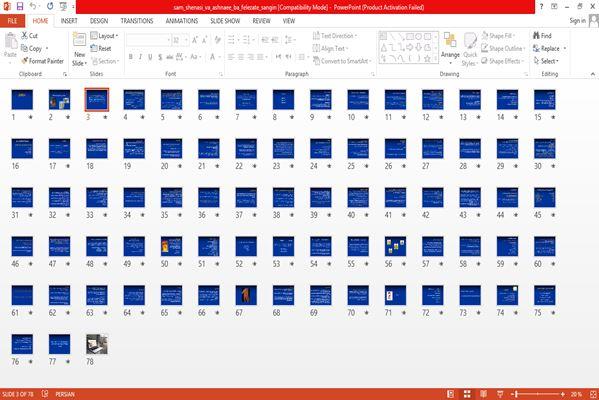Click the Reset slide icon
Viewport: 599px width, 400px height.
click(94, 48)
